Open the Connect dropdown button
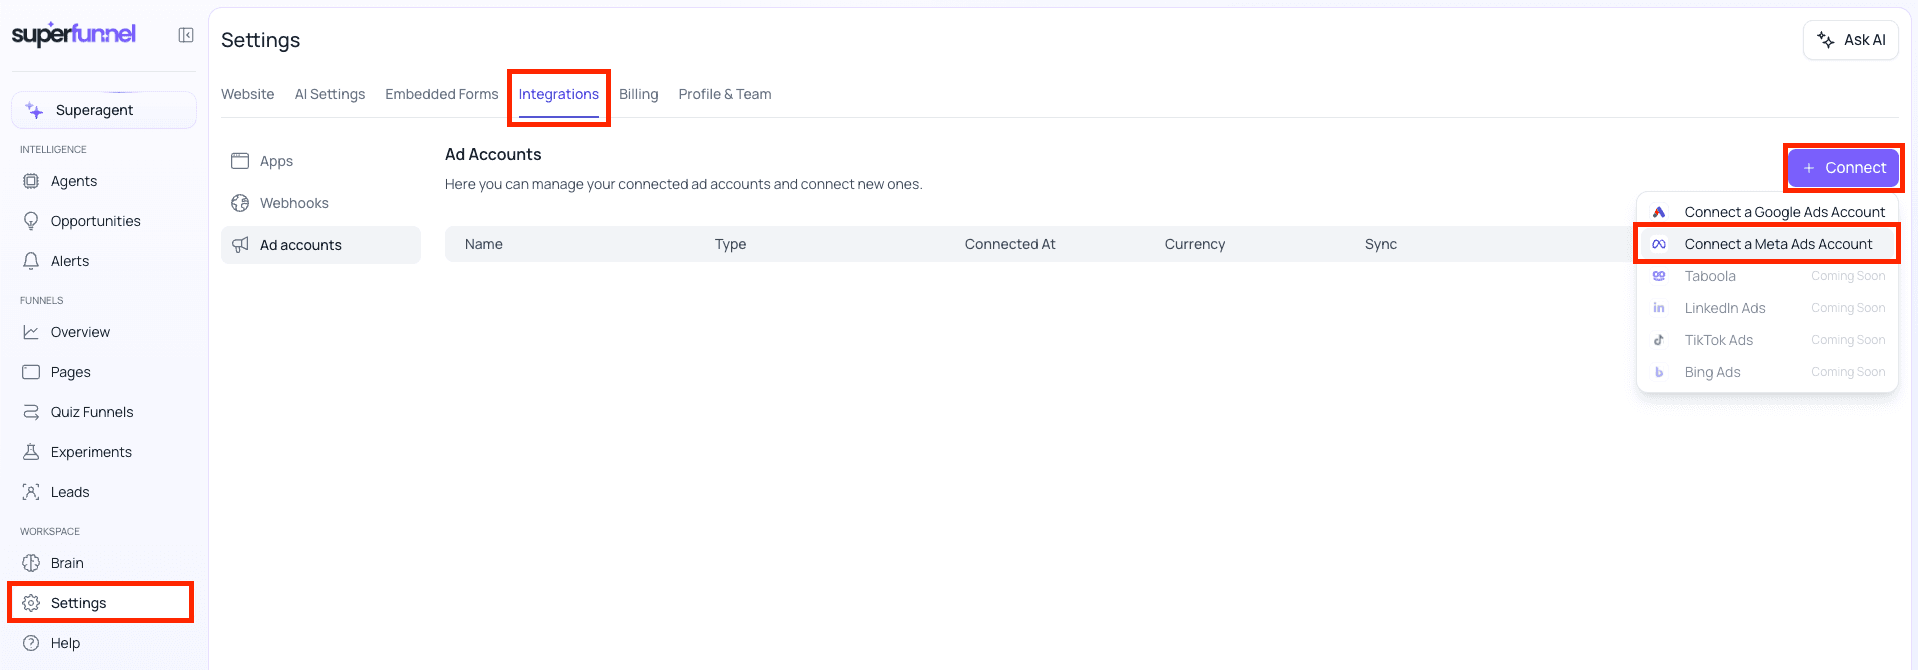 point(1843,168)
